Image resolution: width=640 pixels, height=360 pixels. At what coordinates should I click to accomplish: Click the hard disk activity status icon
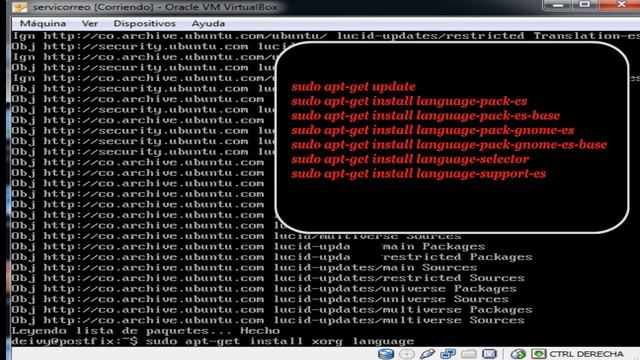(386, 354)
